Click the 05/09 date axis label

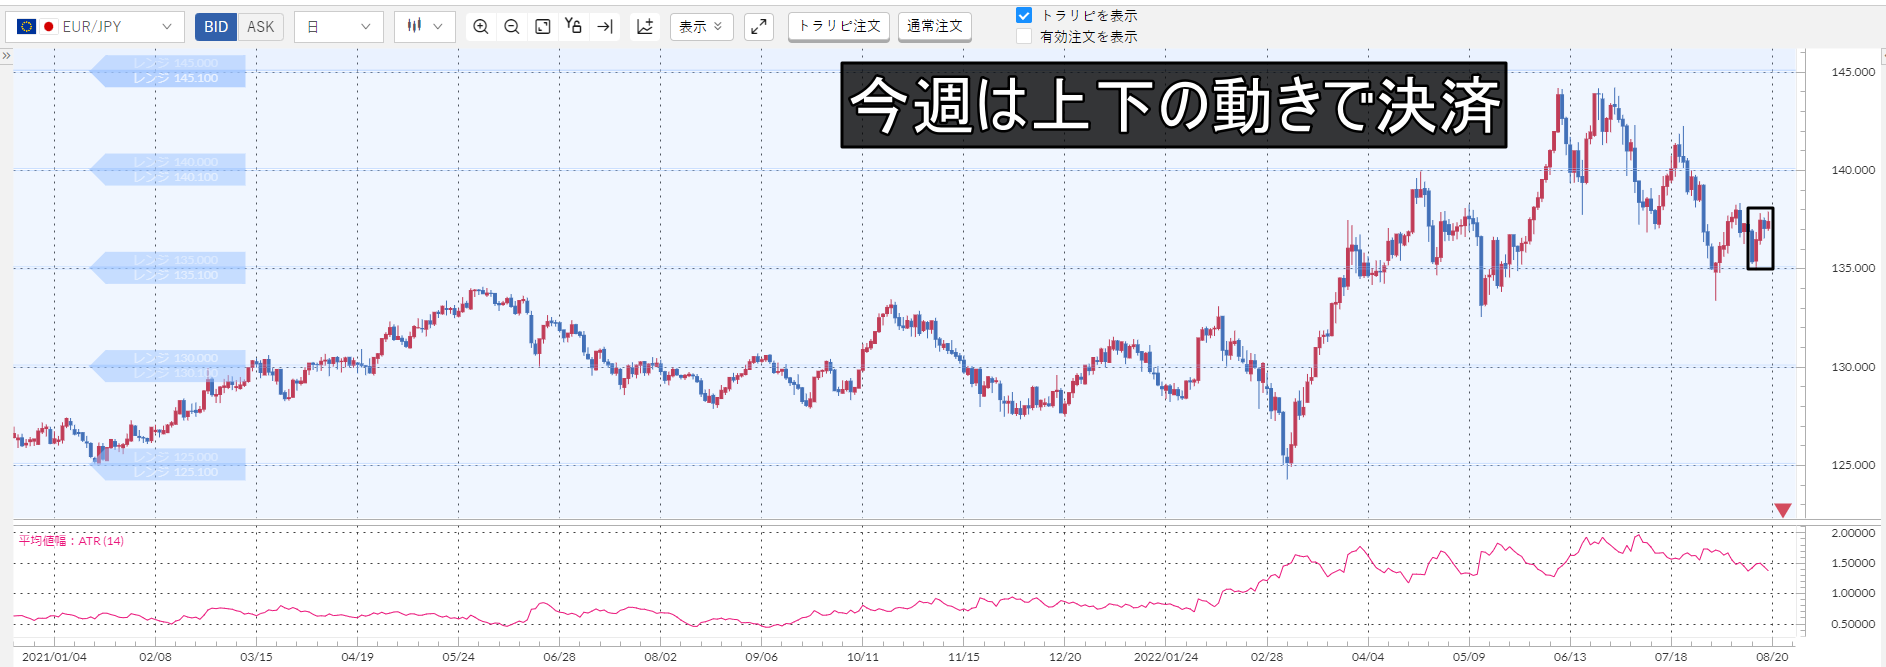tap(1469, 657)
